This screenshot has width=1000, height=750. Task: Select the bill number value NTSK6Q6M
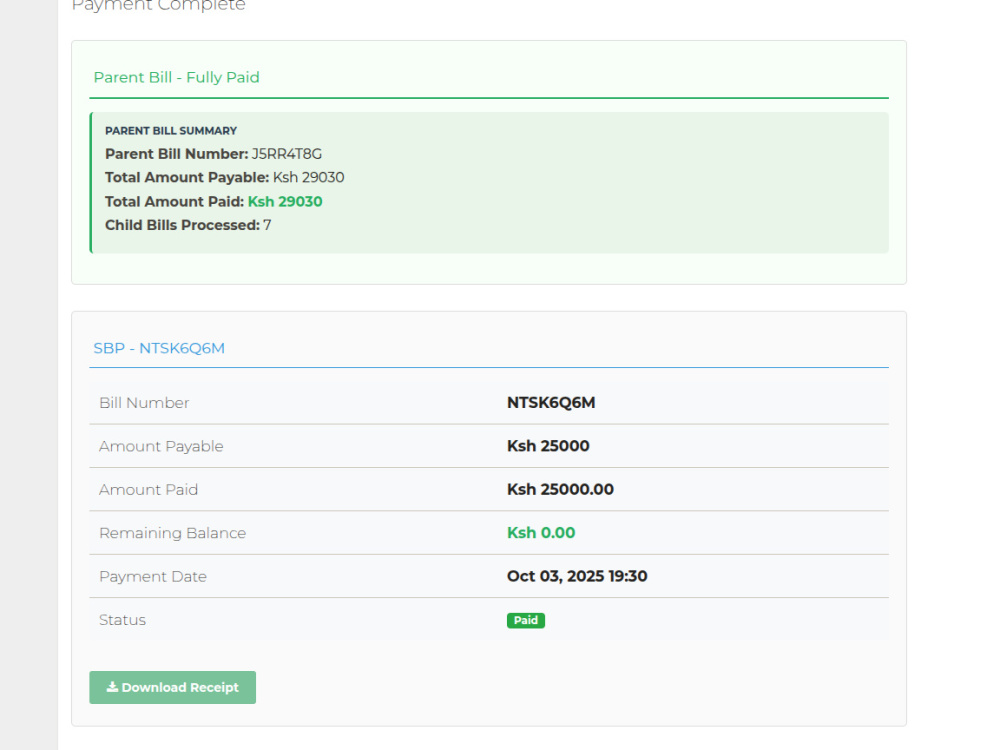pos(551,403)
